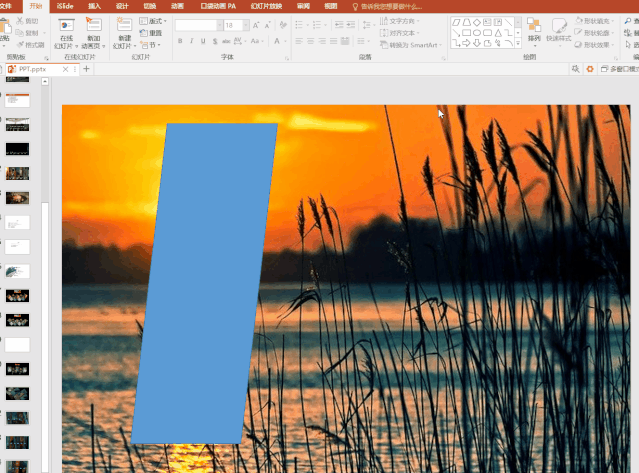Image resolution: width=639 pixels, height=473 pixels.
Task: Click the Copy (复制) button
Action: [27, 33]
